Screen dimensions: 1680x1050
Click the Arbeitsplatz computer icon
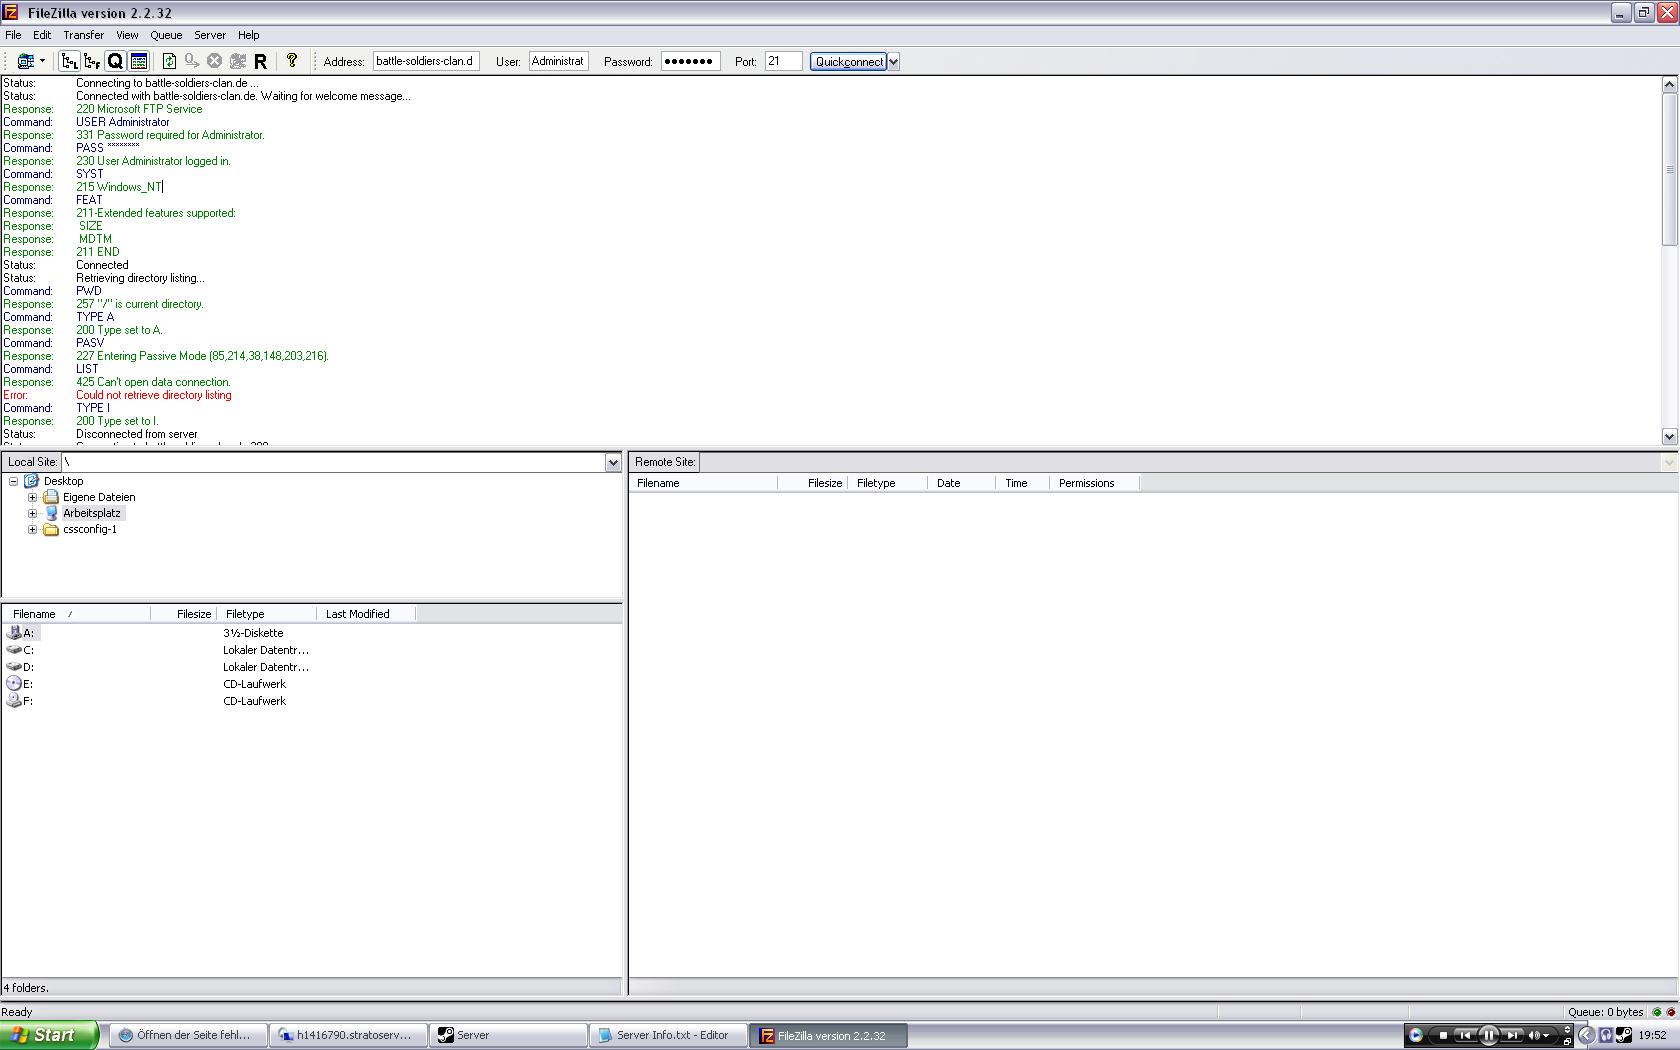point(51,513)
